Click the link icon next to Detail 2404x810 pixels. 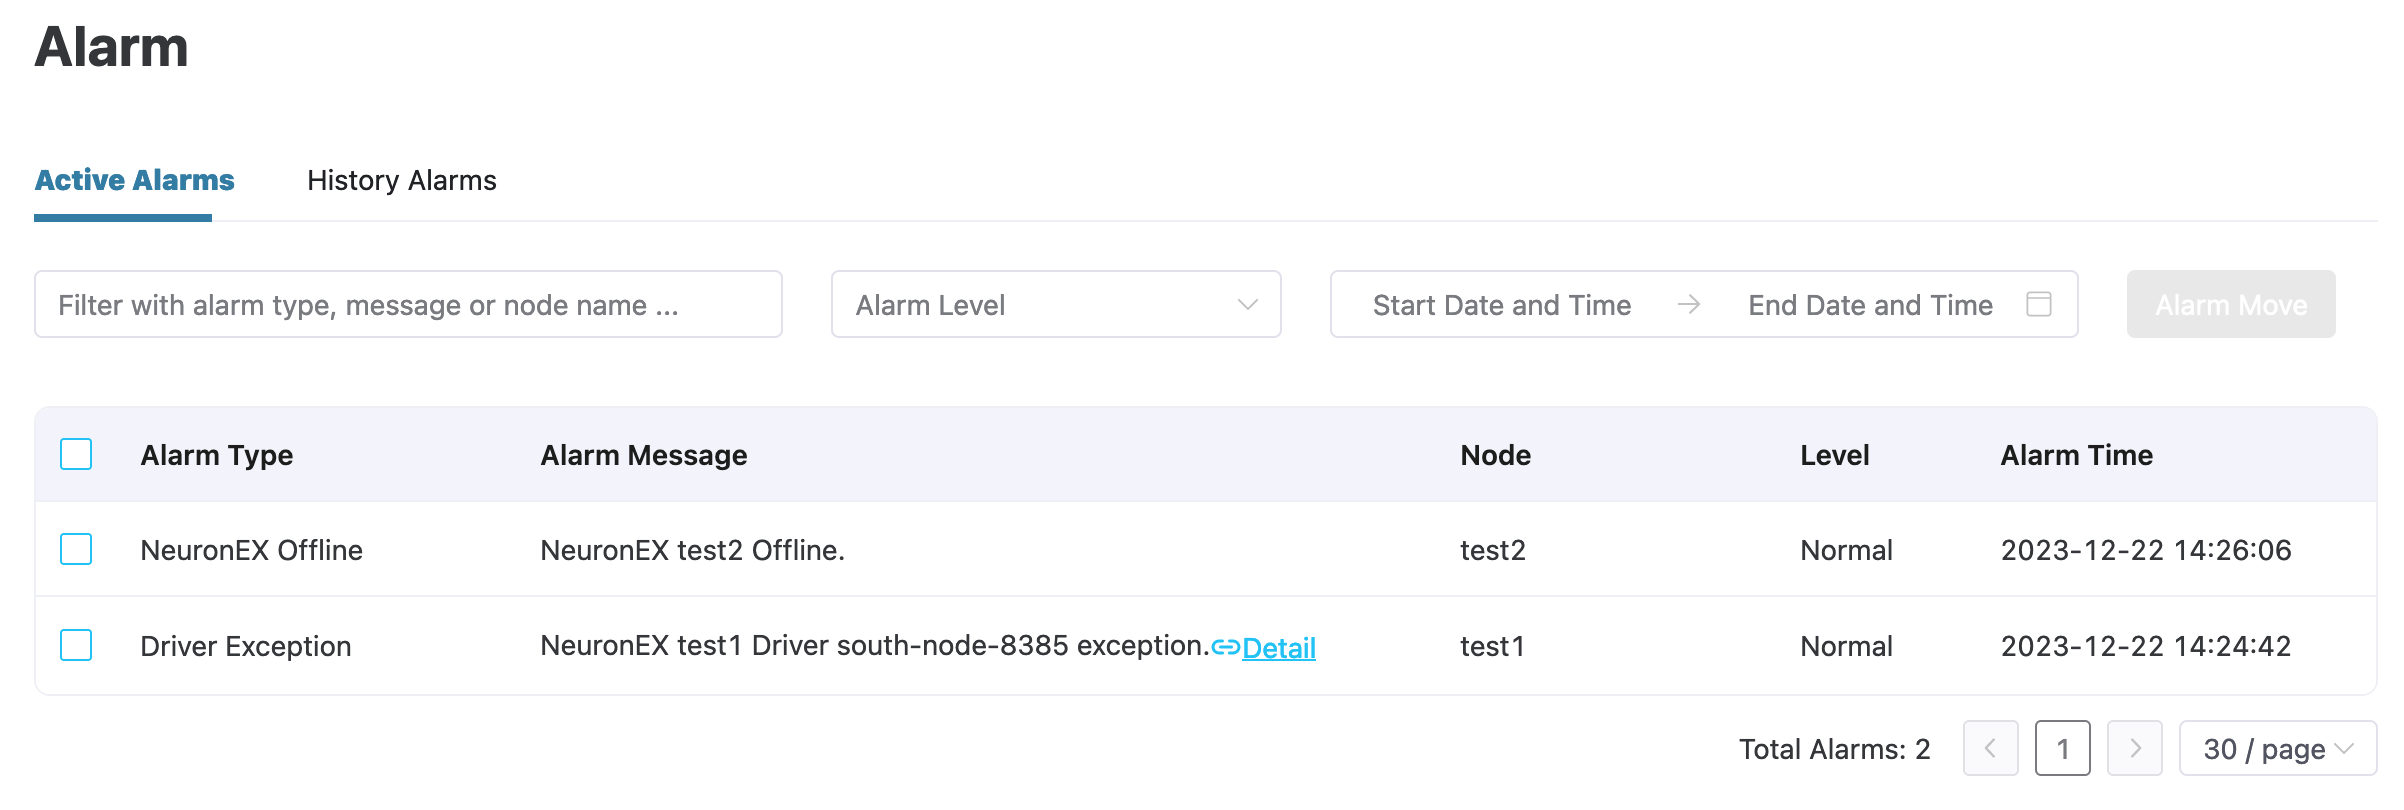[1225, 647]
